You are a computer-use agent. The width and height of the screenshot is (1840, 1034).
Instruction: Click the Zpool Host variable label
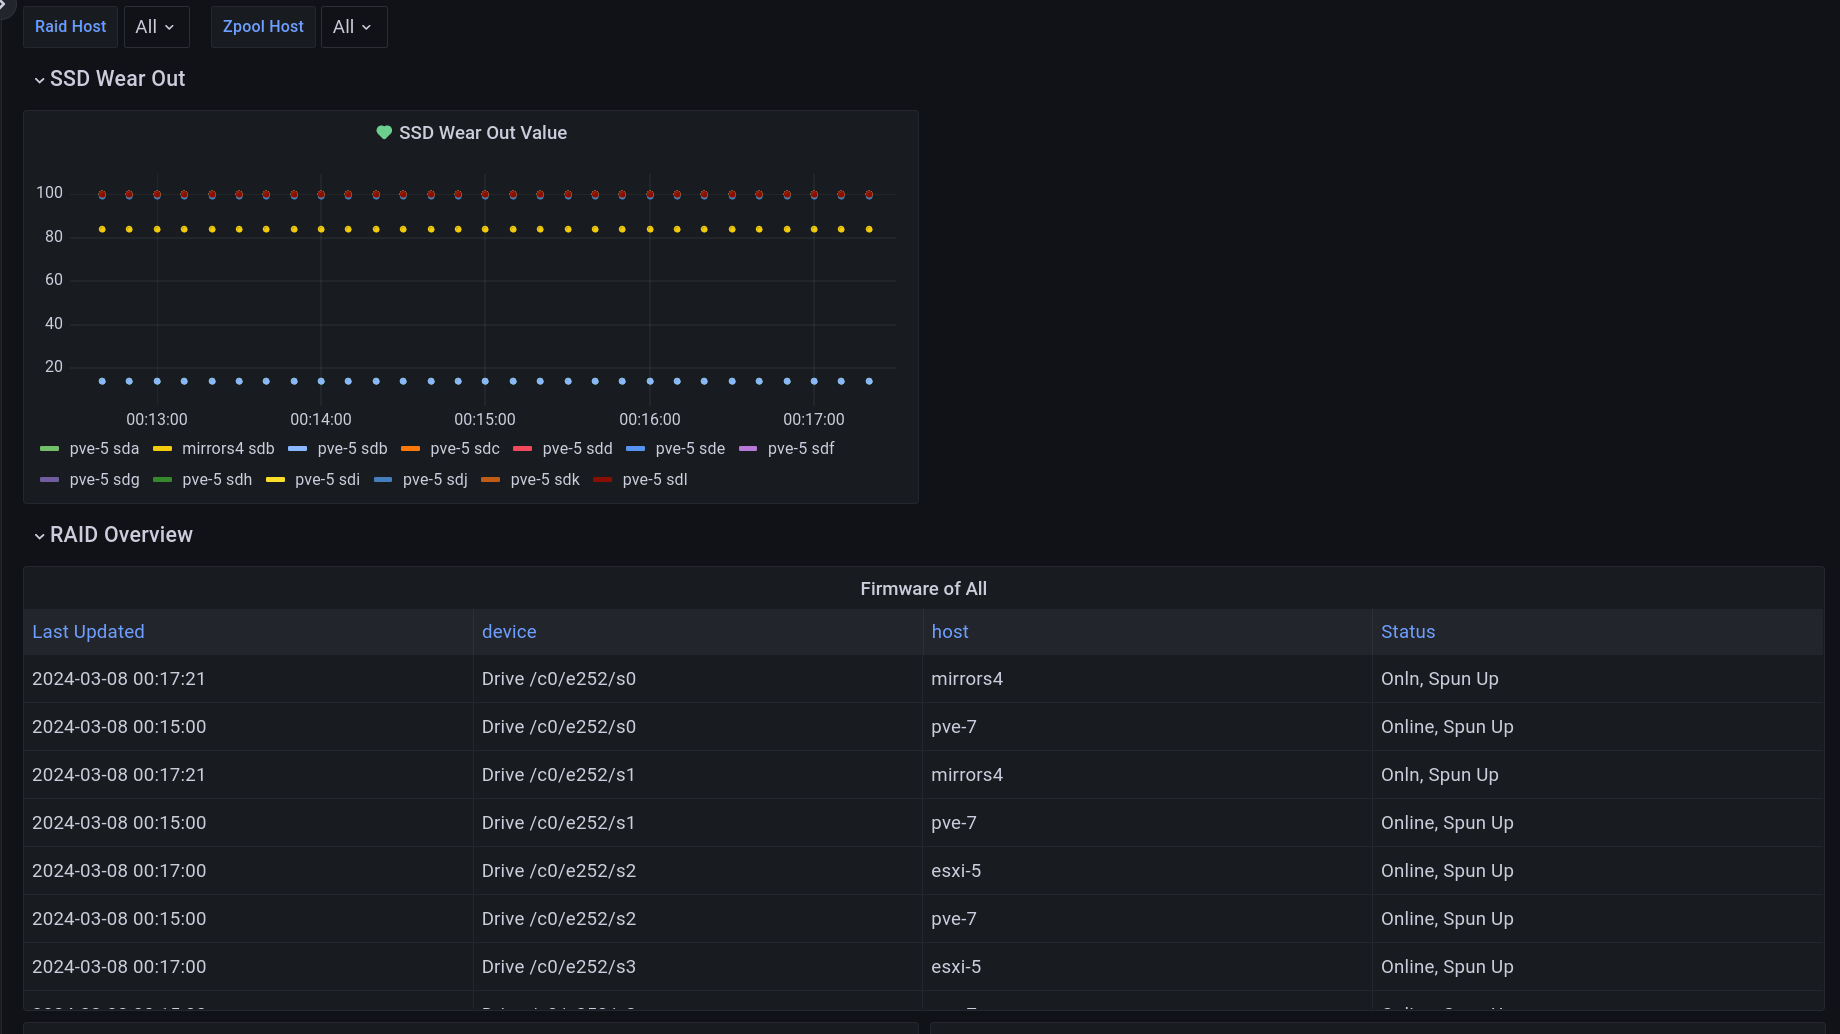pyautogui.click(x=263, y=27)
